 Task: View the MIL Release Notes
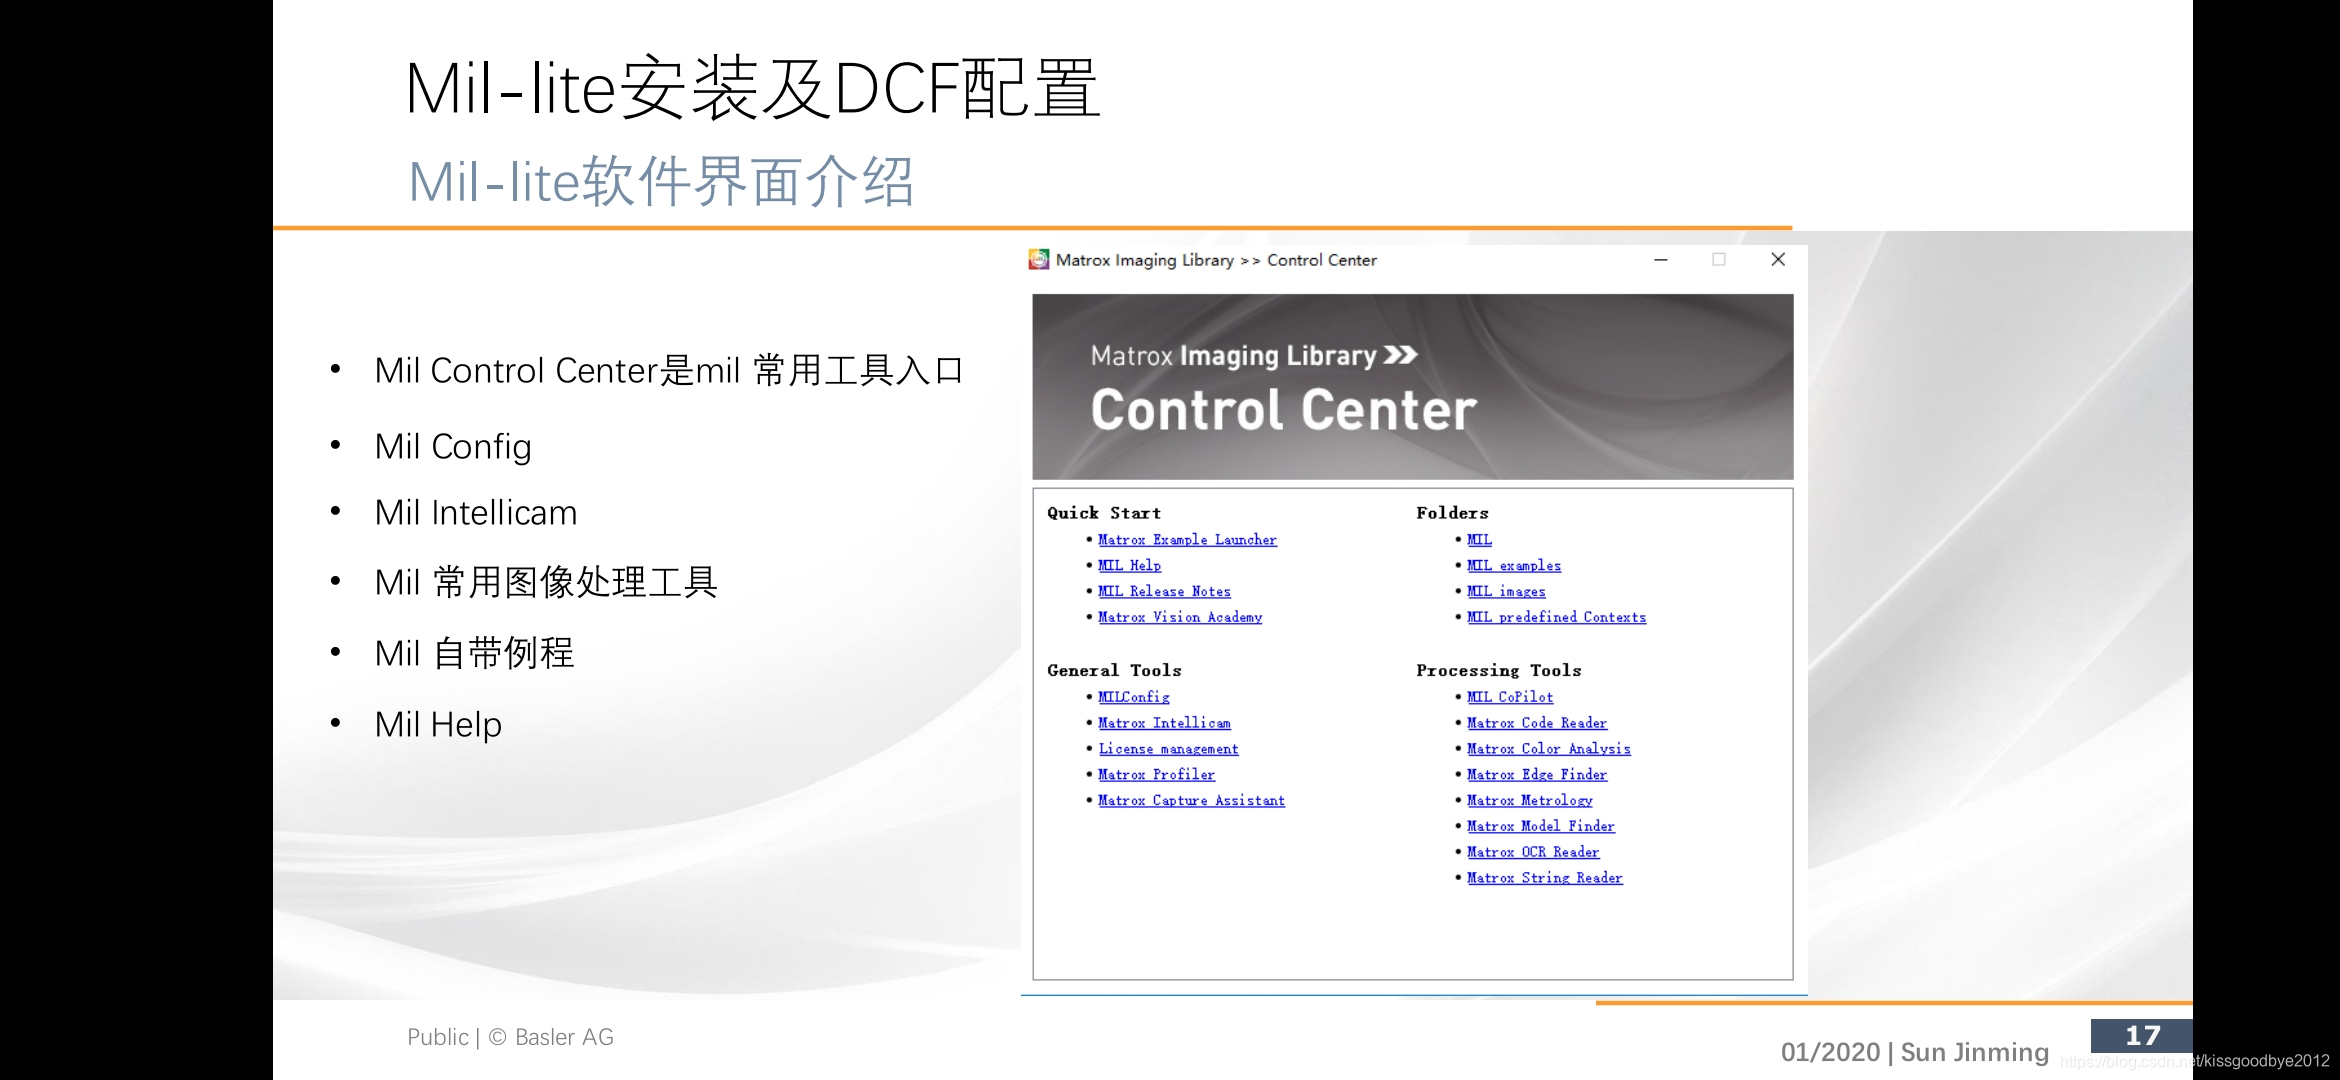[x=1163, y=591]
